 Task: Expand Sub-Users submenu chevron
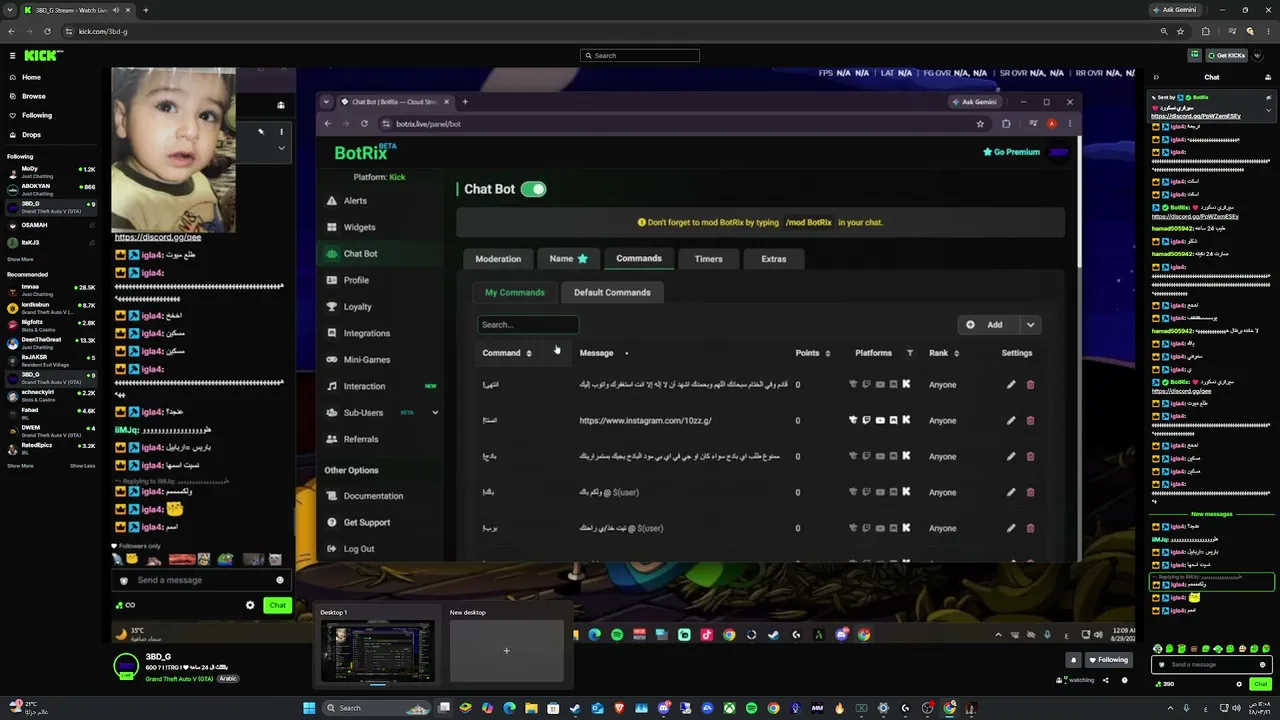point(435,413)
